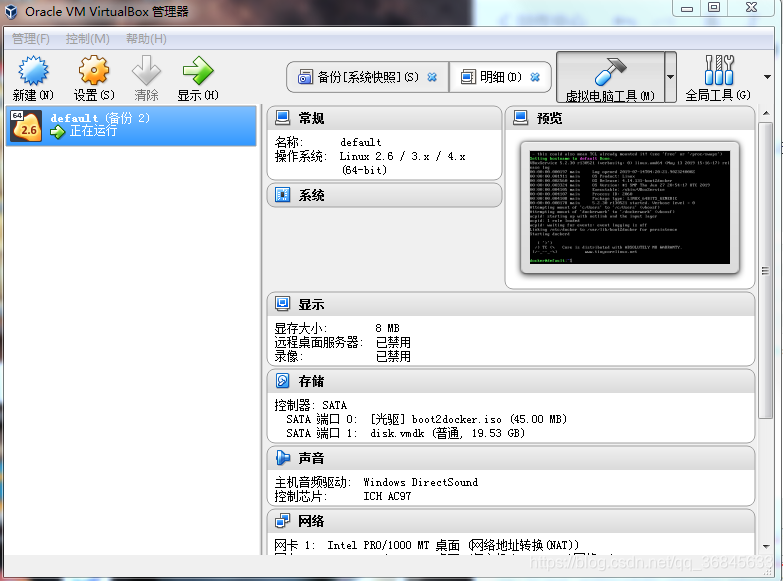Click the General section monitor icon
Image resolution: width=783 pixels, height=581 pixels.
[x=283, y=118]
